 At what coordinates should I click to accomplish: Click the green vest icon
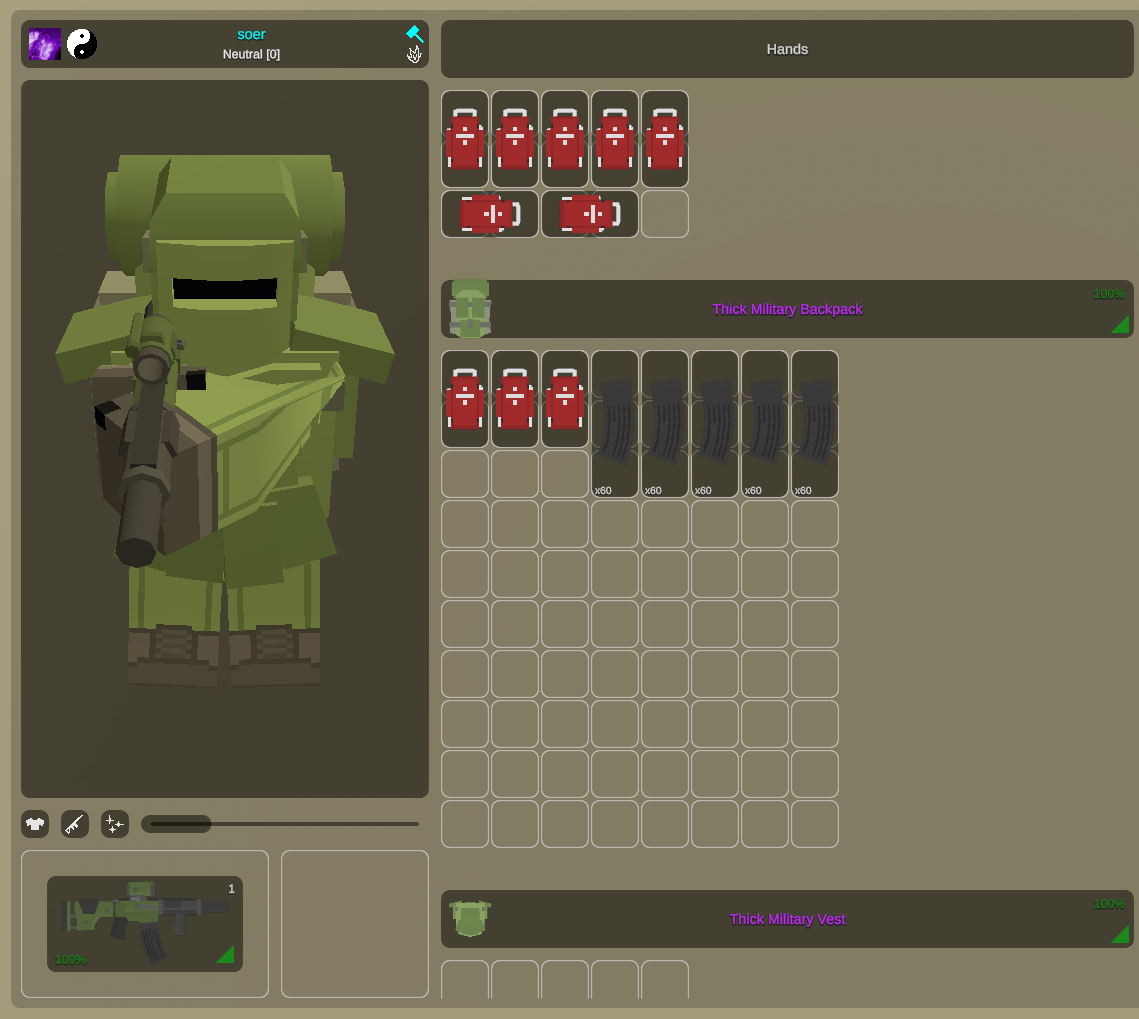tap(470, 919)
